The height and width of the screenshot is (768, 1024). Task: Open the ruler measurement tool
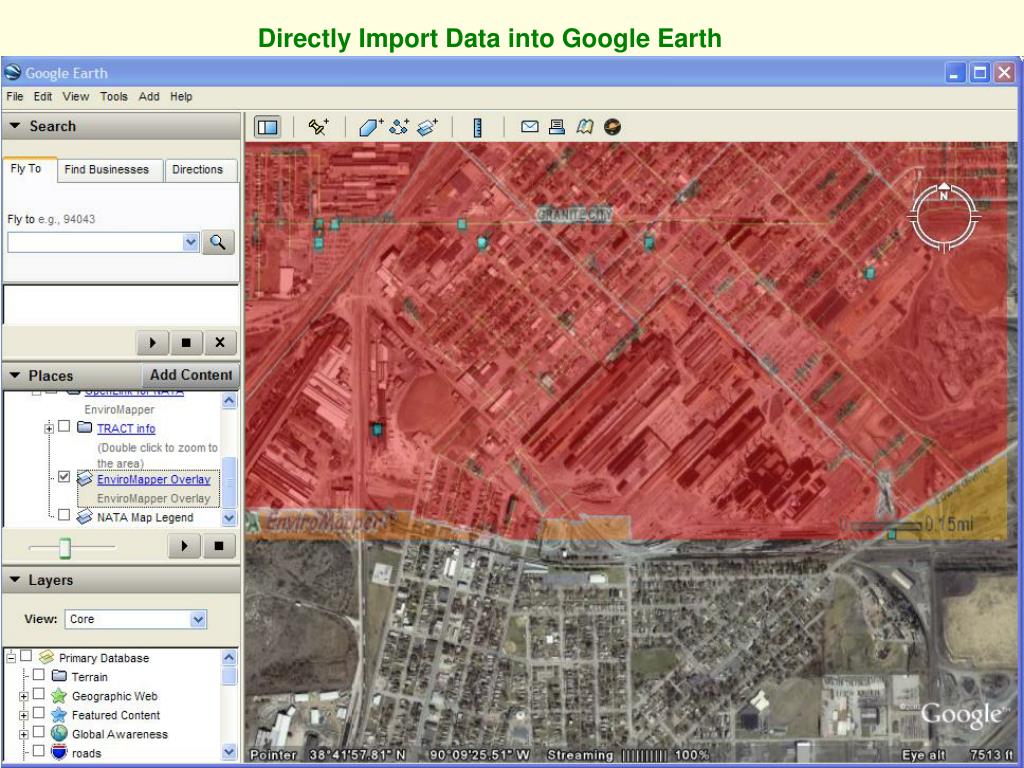(477, 127)
